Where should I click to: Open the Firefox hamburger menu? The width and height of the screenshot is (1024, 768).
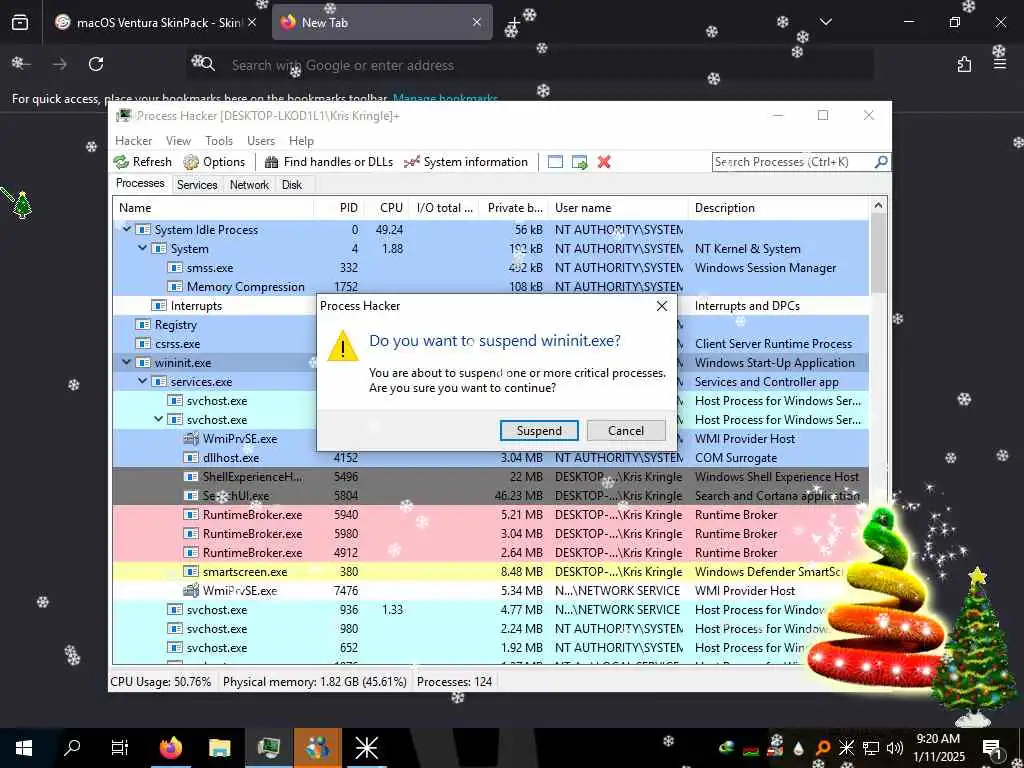click(x=1000, y=64)
